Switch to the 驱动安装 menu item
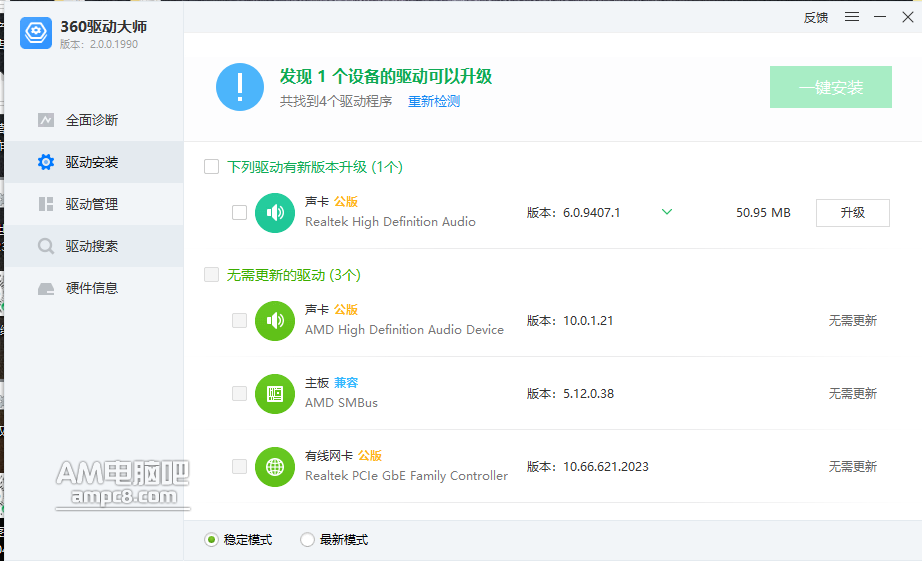Screen dimensions: 922x561 point(94,162)
